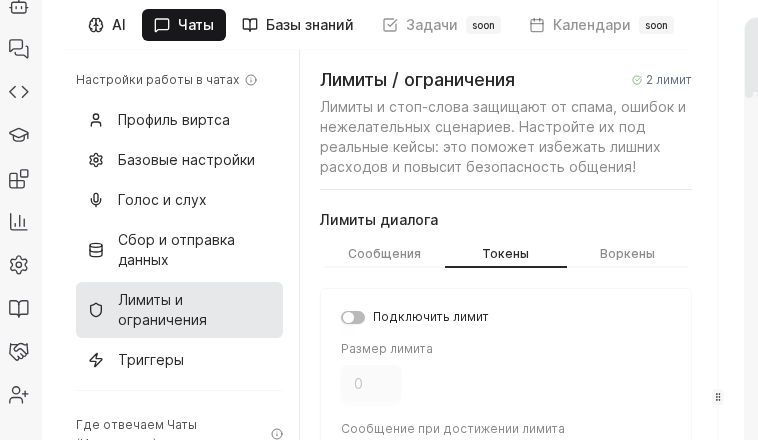The image size is (758, 440).
Task: Open the Базы знаний tab
Action: (x=298, y=25)
